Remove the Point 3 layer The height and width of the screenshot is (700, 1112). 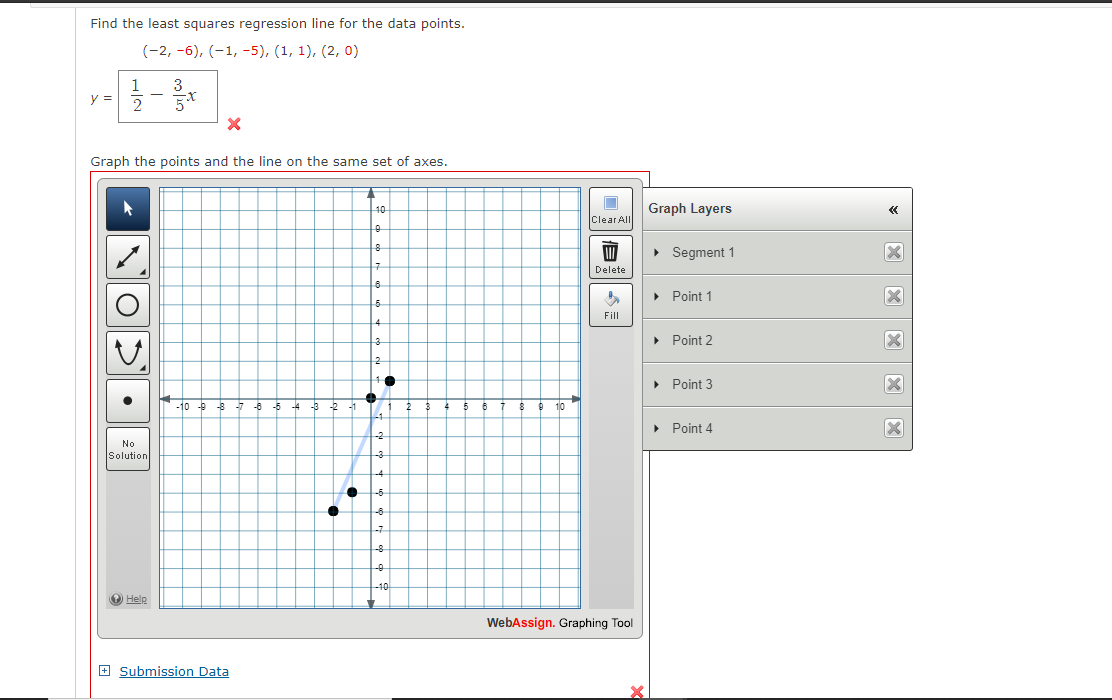click(894, 384)
